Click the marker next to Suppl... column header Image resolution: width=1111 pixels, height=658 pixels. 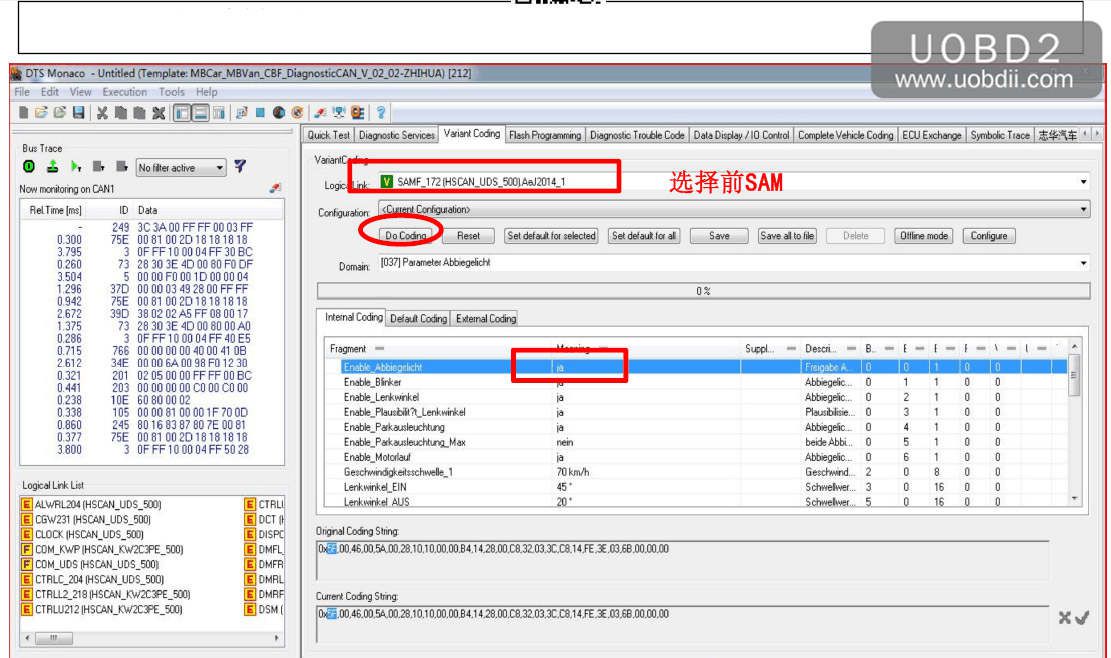(x=791, y=348)
